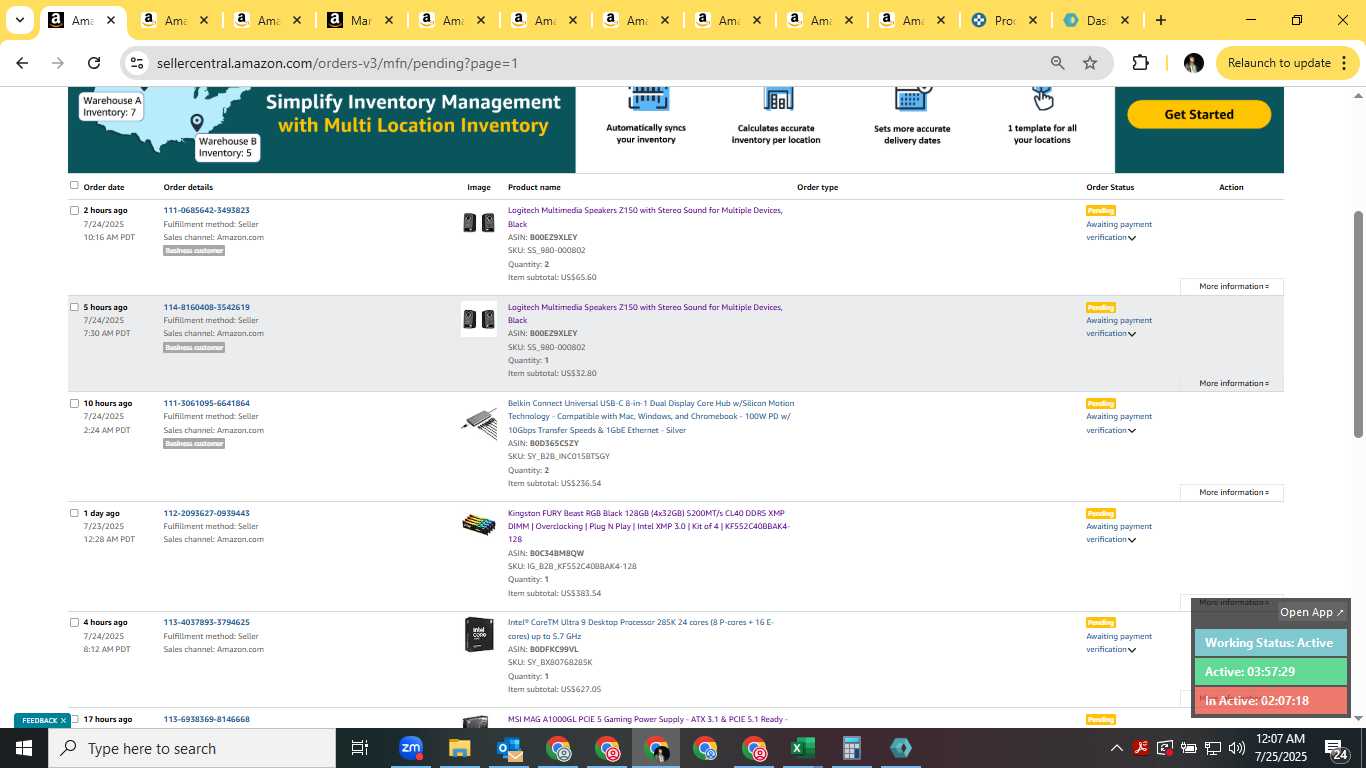Open order link 114-8160408-3542619
Viewport: 1366px width, 768px height.
coord(206,307)
